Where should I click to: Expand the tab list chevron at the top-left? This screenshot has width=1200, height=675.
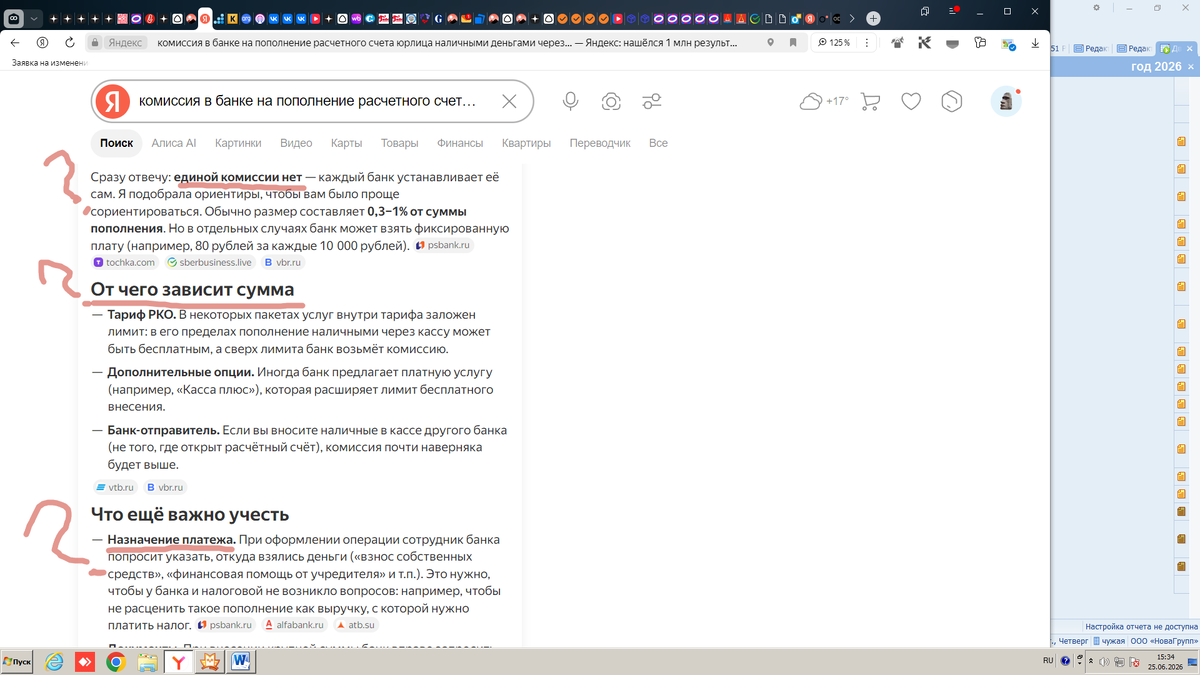click(x=36, y=19)
